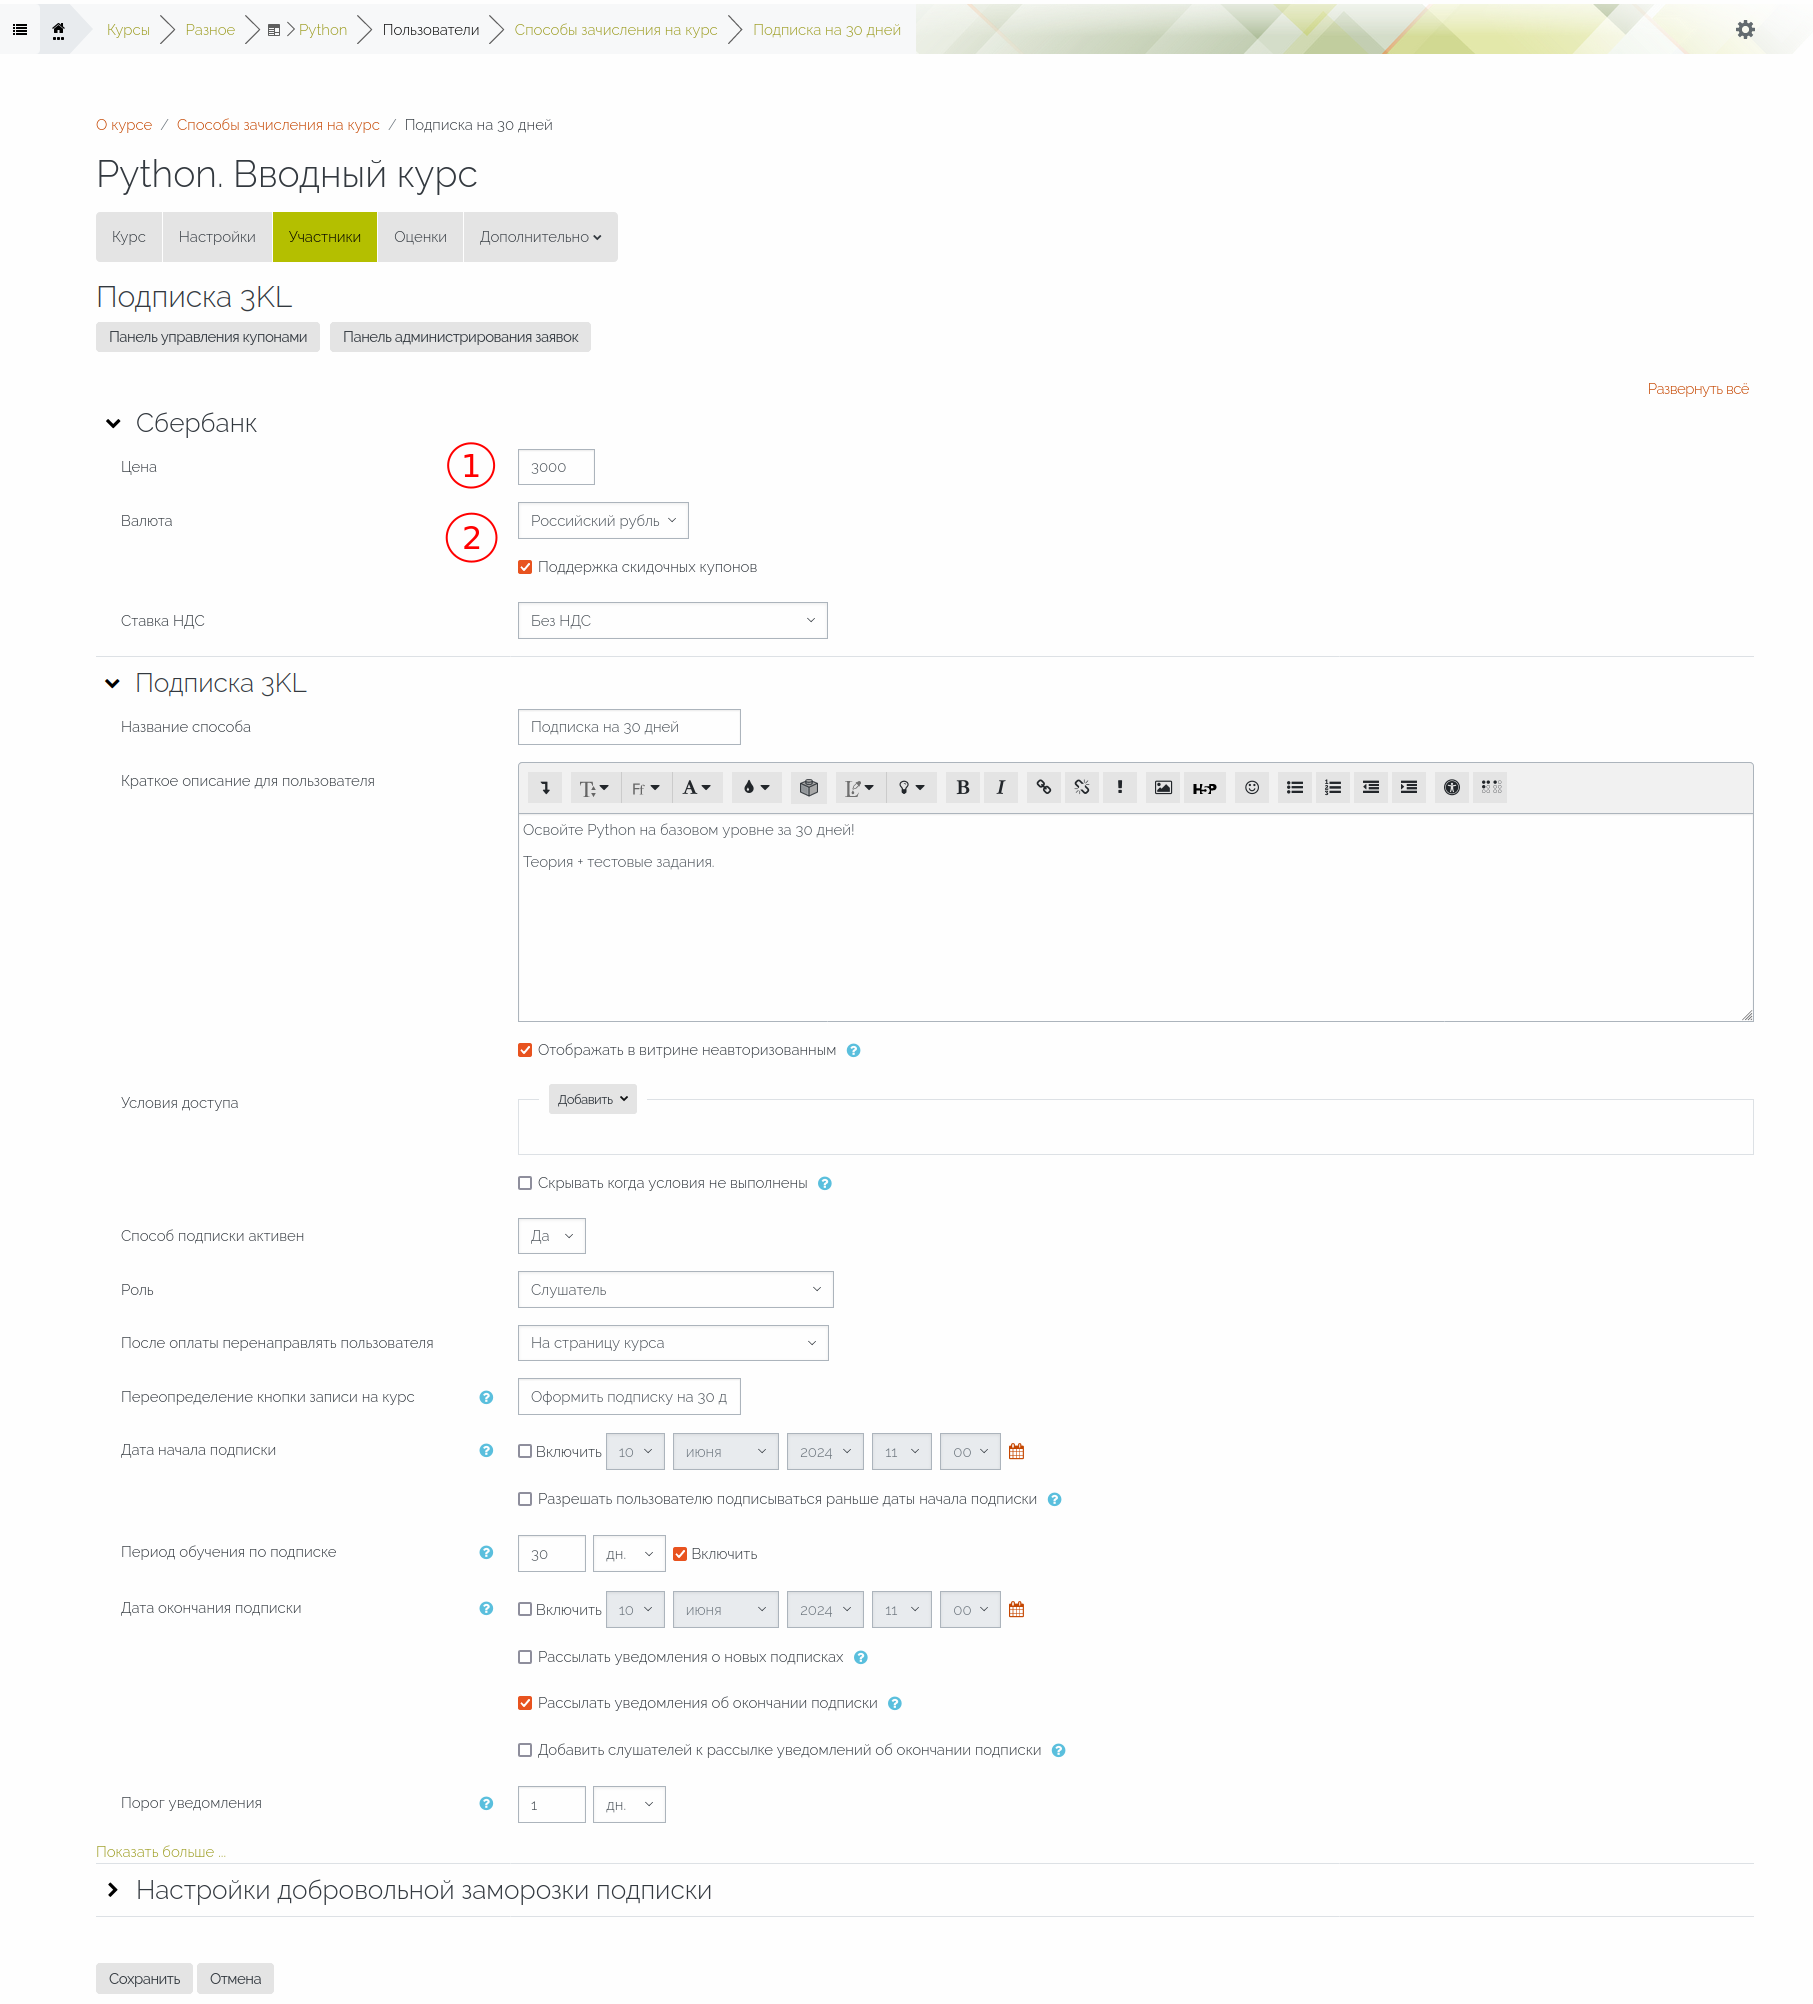Remove link with the unlink icon
The width and height of the screenshot is (1813, 2004).
(1082, 788)
